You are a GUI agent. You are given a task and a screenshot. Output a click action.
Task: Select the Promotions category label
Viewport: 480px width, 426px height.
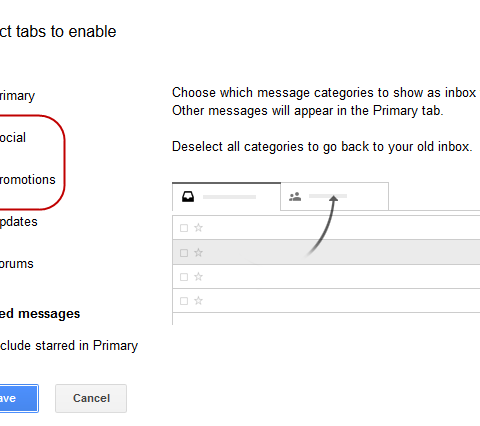(x=27, y=180)
